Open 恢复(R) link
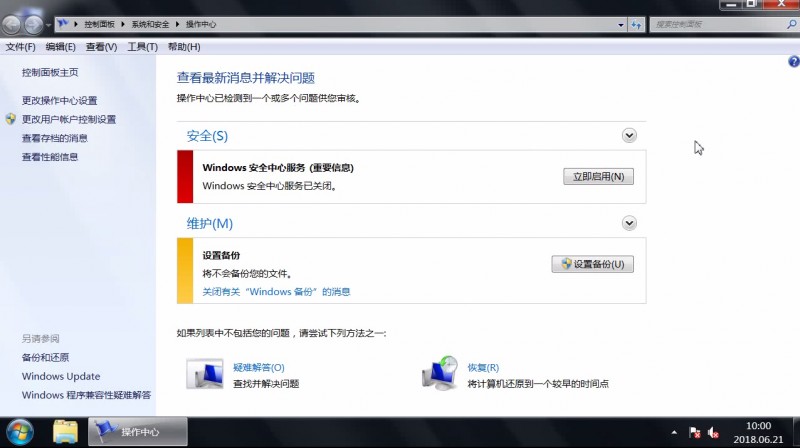Image resolution: width=800 pixels, height=448 pixels. [x=483, y=367]
